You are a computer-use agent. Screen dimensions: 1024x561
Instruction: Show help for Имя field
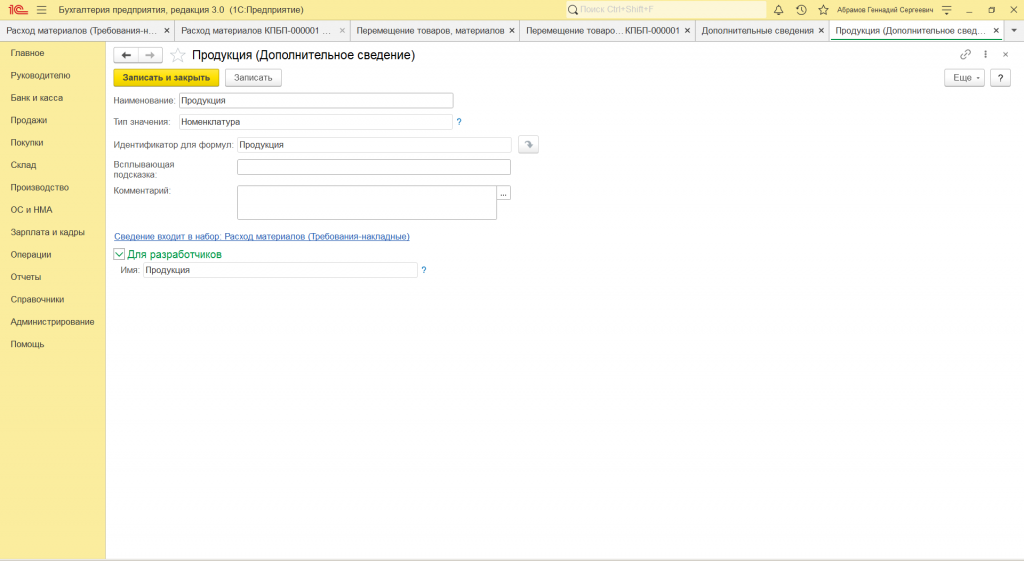coord(424,270)
